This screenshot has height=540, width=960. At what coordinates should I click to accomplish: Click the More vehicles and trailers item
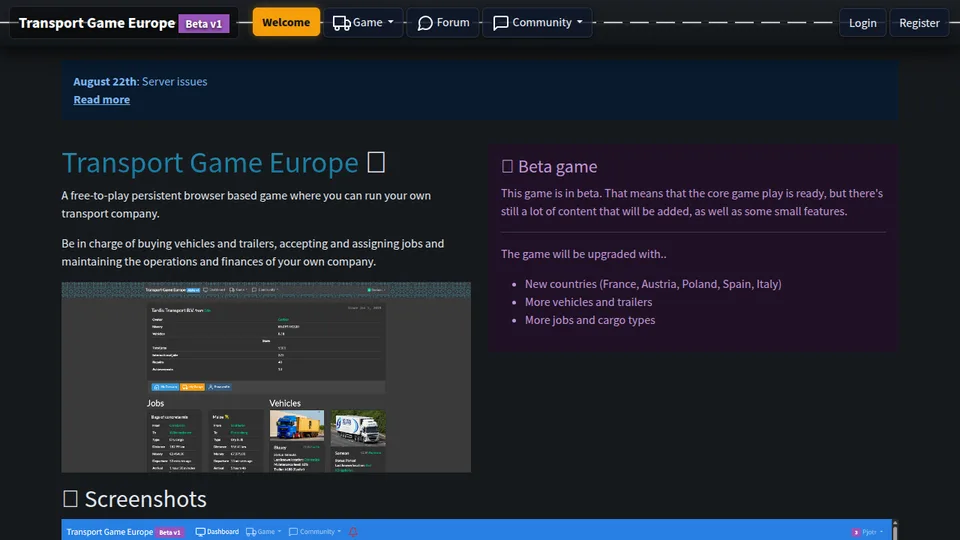(x=588, y=302)
